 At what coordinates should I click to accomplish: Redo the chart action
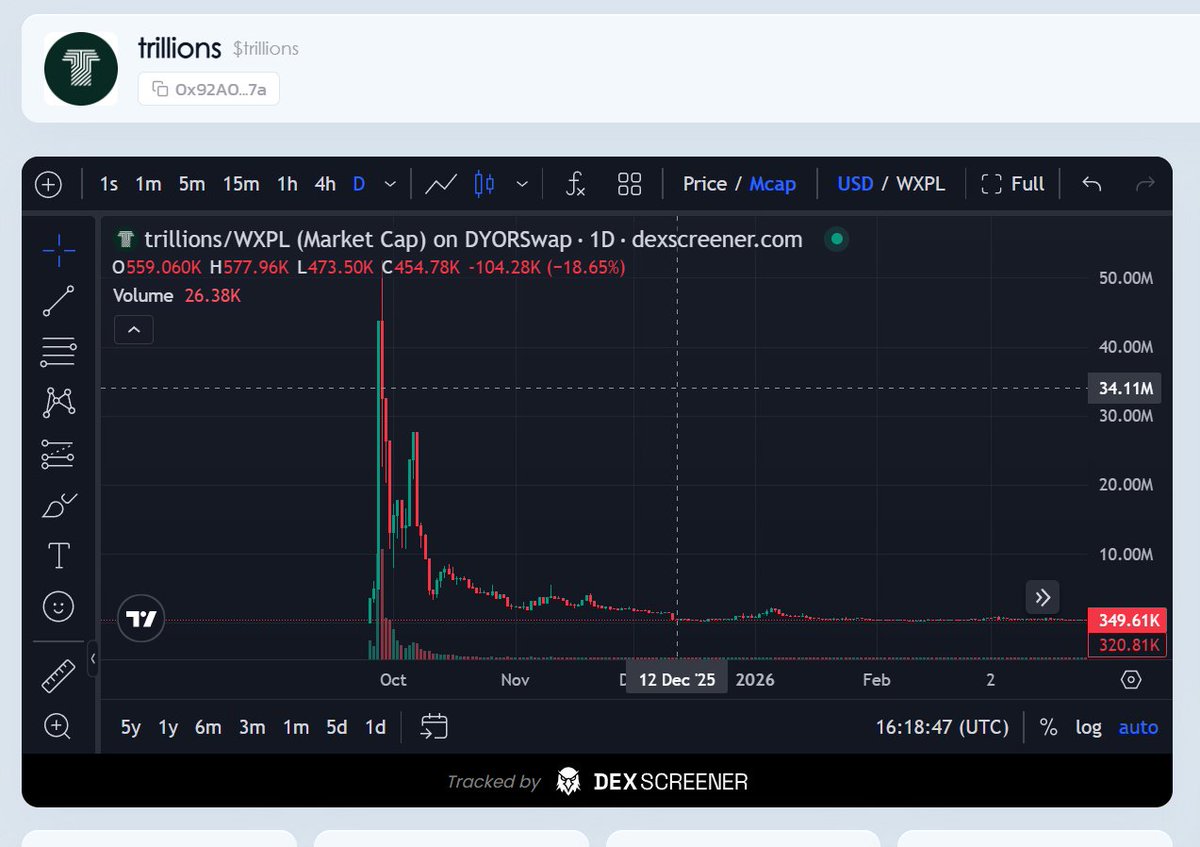click(x=1146, y=184)
